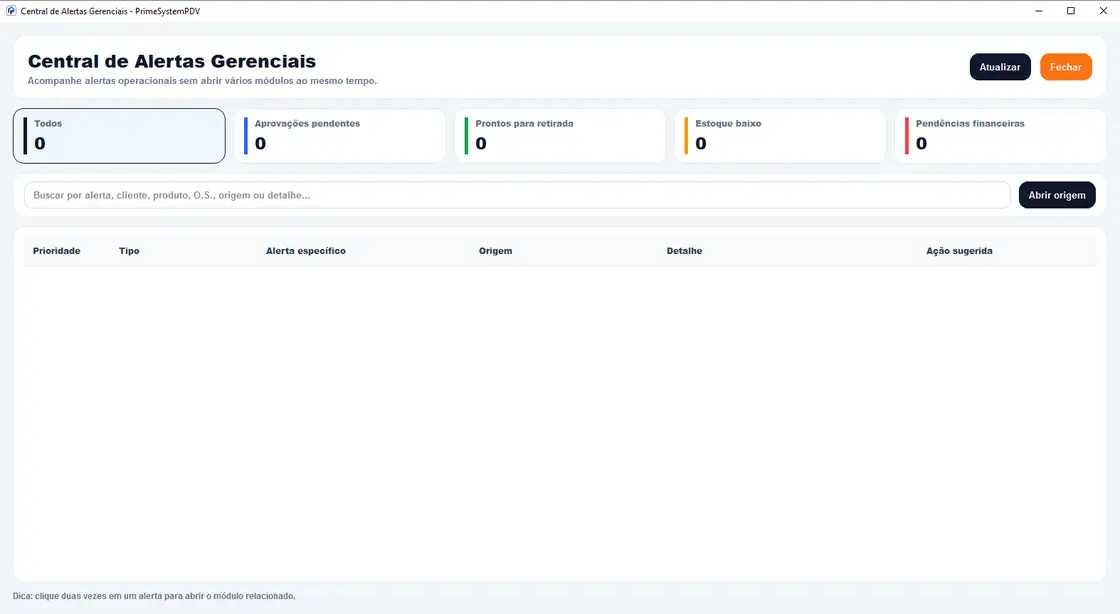1120x614 pixels.
Task: Sort by the Ação sugerida column header
Action: (x=959, y=251)
